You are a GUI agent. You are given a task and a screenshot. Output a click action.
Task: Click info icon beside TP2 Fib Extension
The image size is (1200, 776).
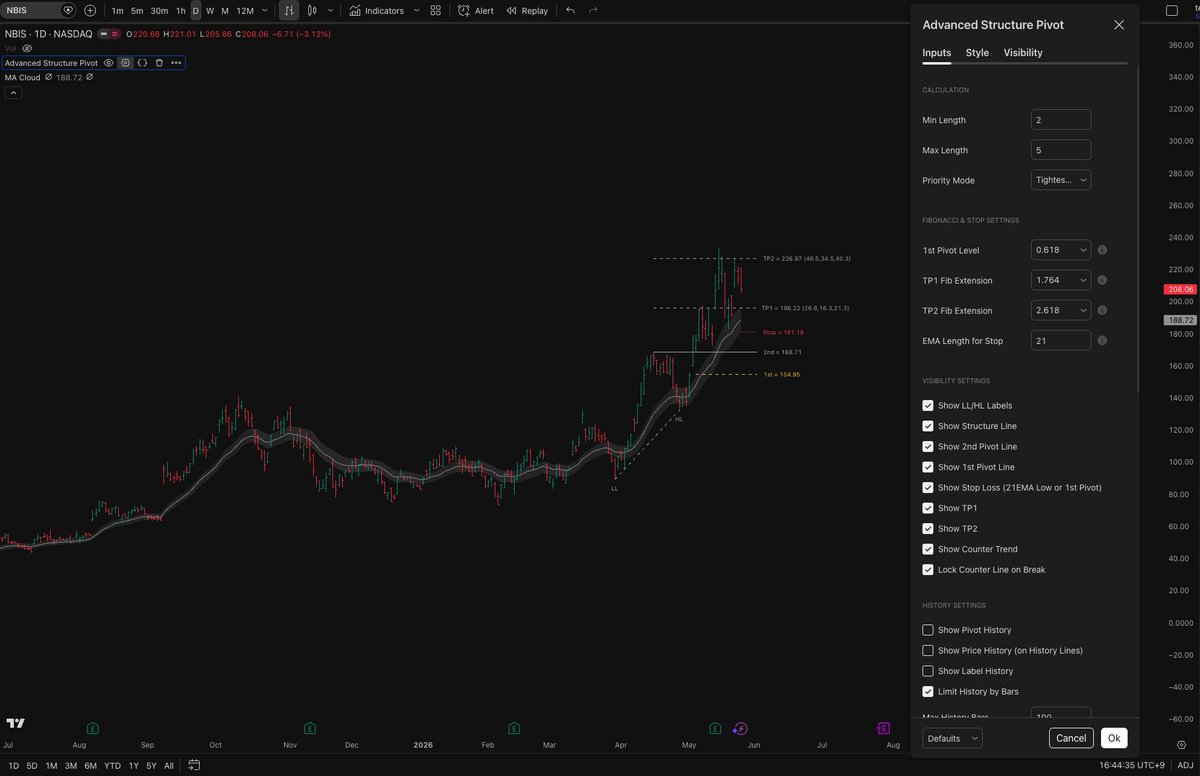tap(1101, 311)
